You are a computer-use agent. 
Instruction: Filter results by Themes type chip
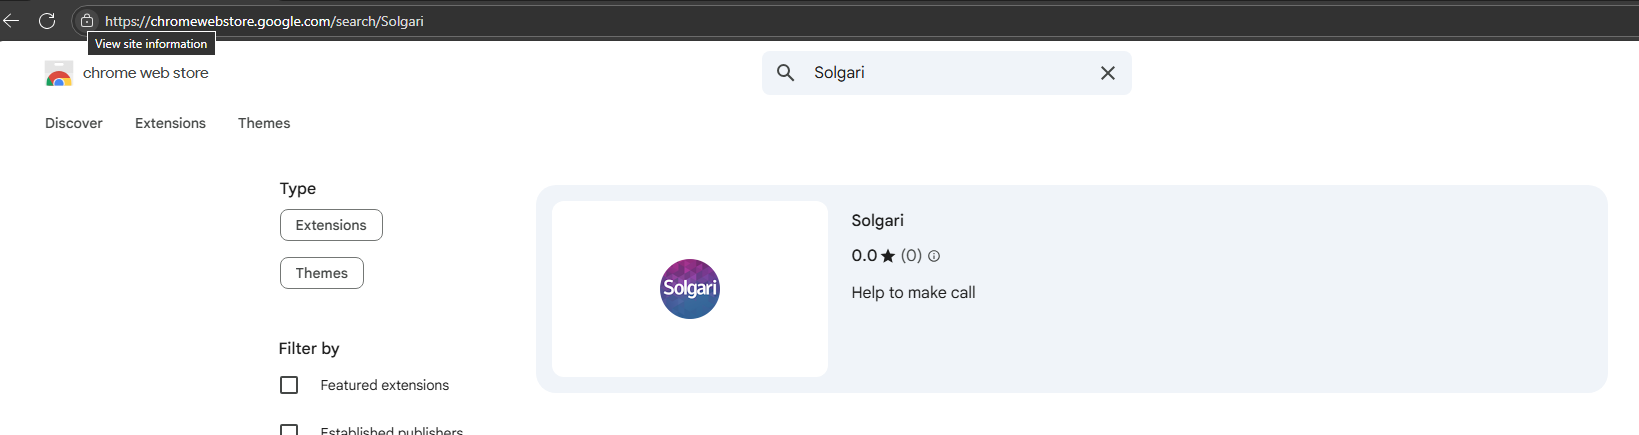point(321,273)
